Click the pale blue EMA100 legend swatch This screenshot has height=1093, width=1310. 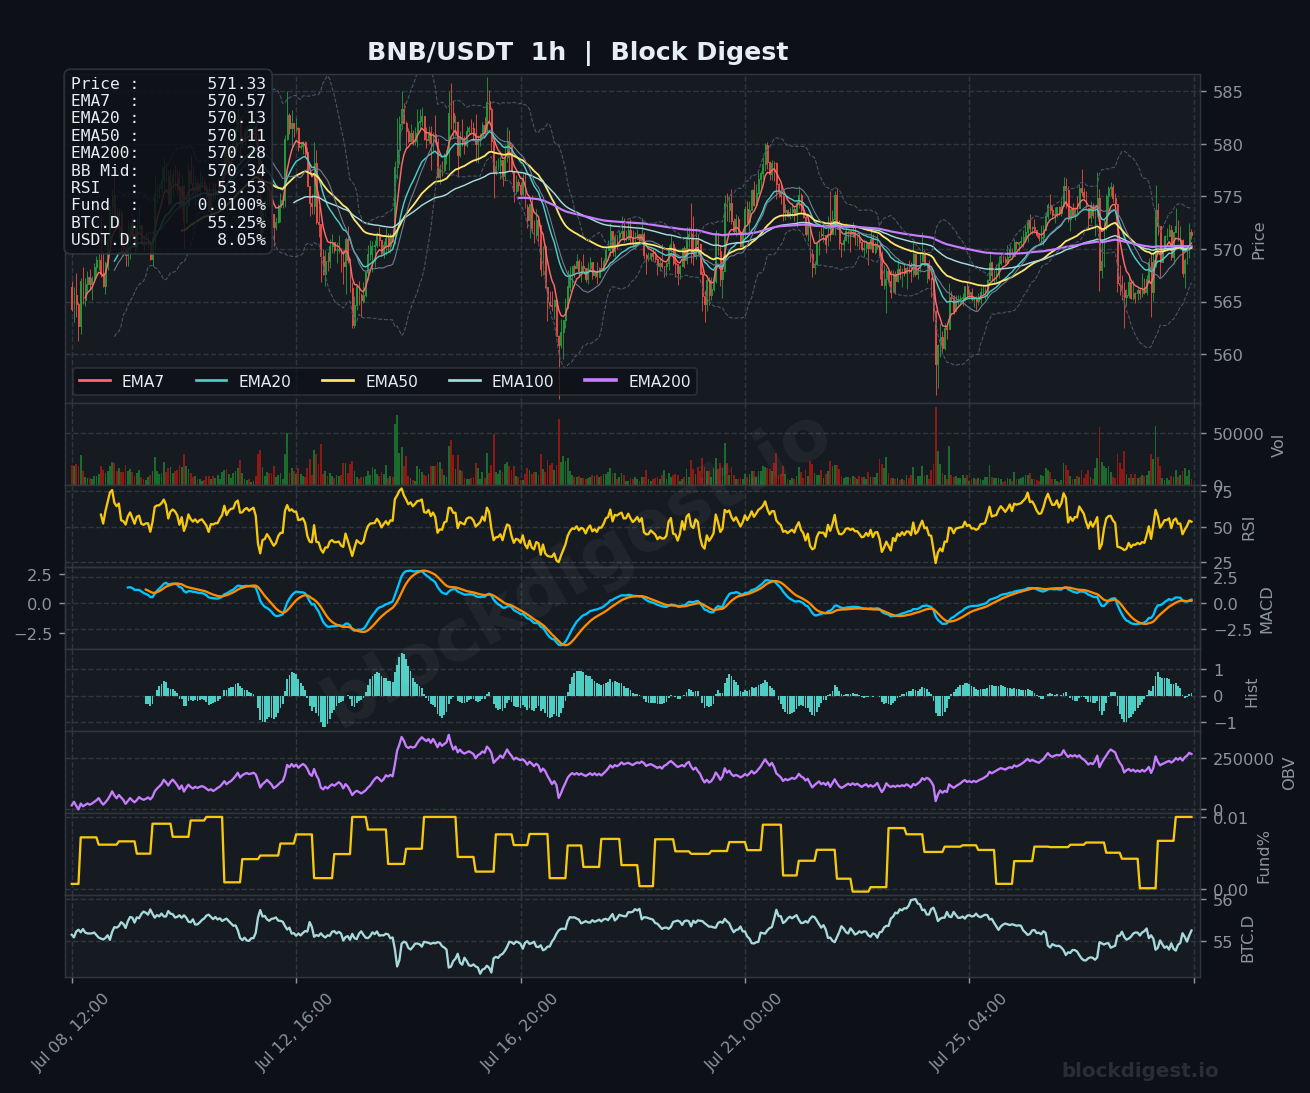[465, 381]
